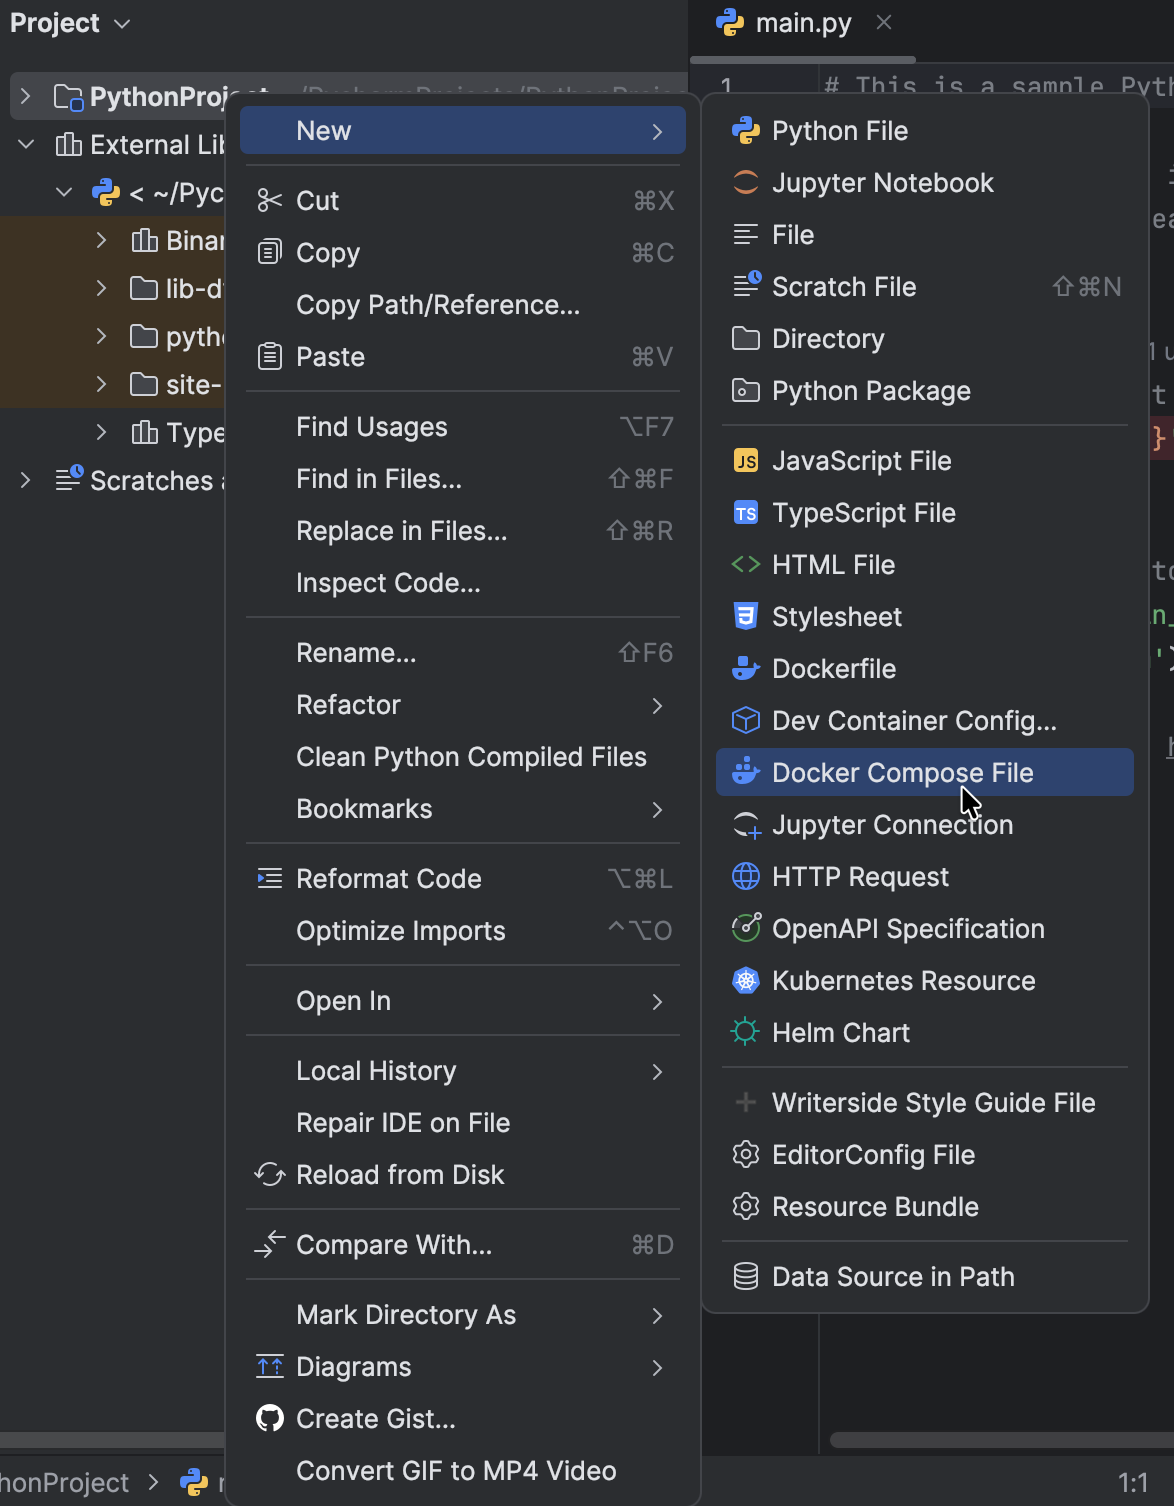The width and height of the screenshot is (1174, 1506).
Task: Click the Directory folder icon in submenu
Action: 746,339
